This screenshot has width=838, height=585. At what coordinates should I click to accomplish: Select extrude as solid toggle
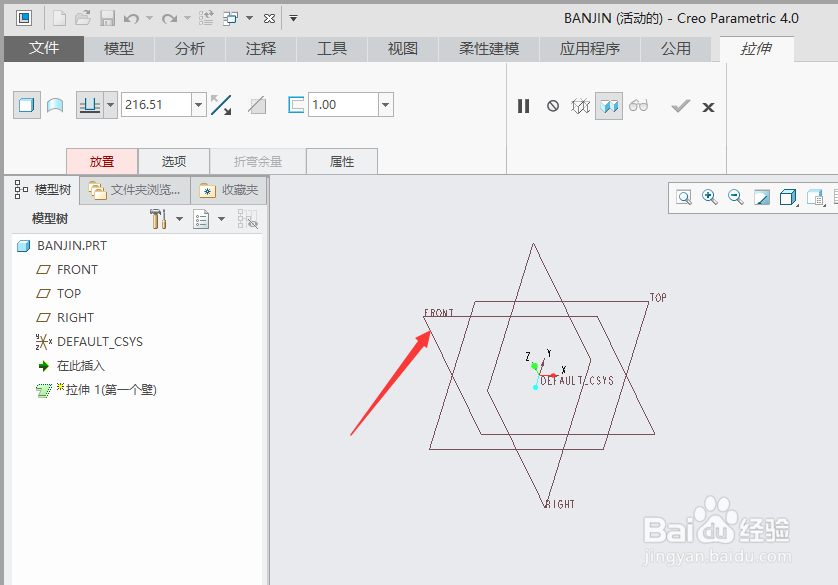[27, 105]
